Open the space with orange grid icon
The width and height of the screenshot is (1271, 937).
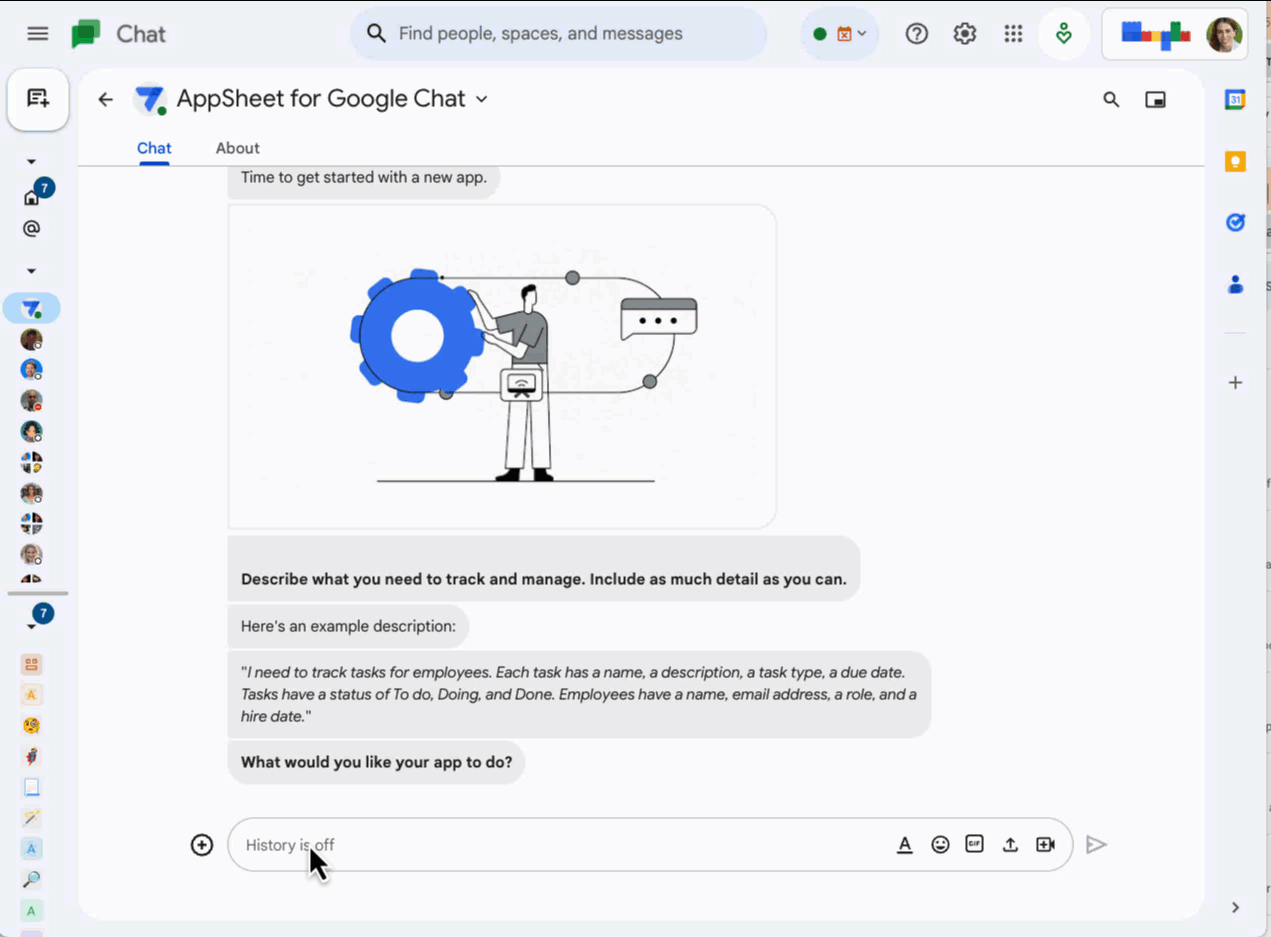tap(32, 665)
